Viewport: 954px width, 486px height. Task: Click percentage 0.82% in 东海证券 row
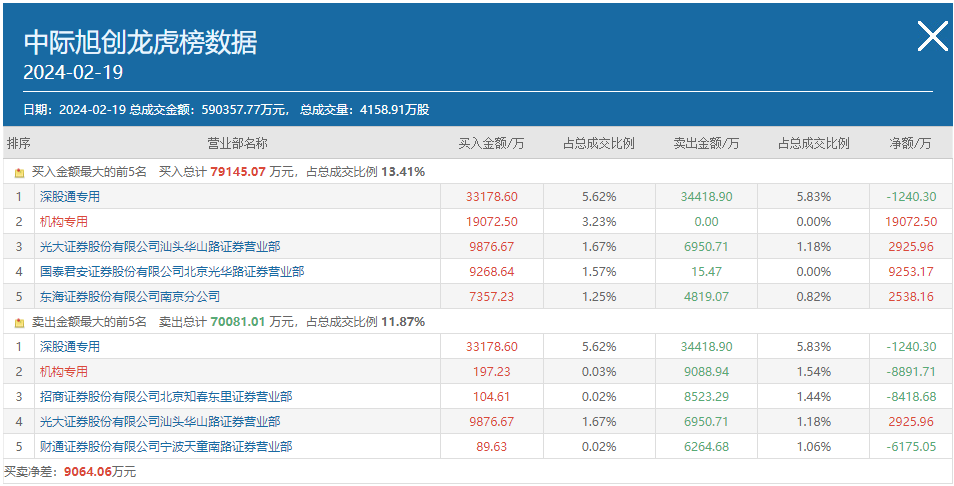click(x=814, y=296)
